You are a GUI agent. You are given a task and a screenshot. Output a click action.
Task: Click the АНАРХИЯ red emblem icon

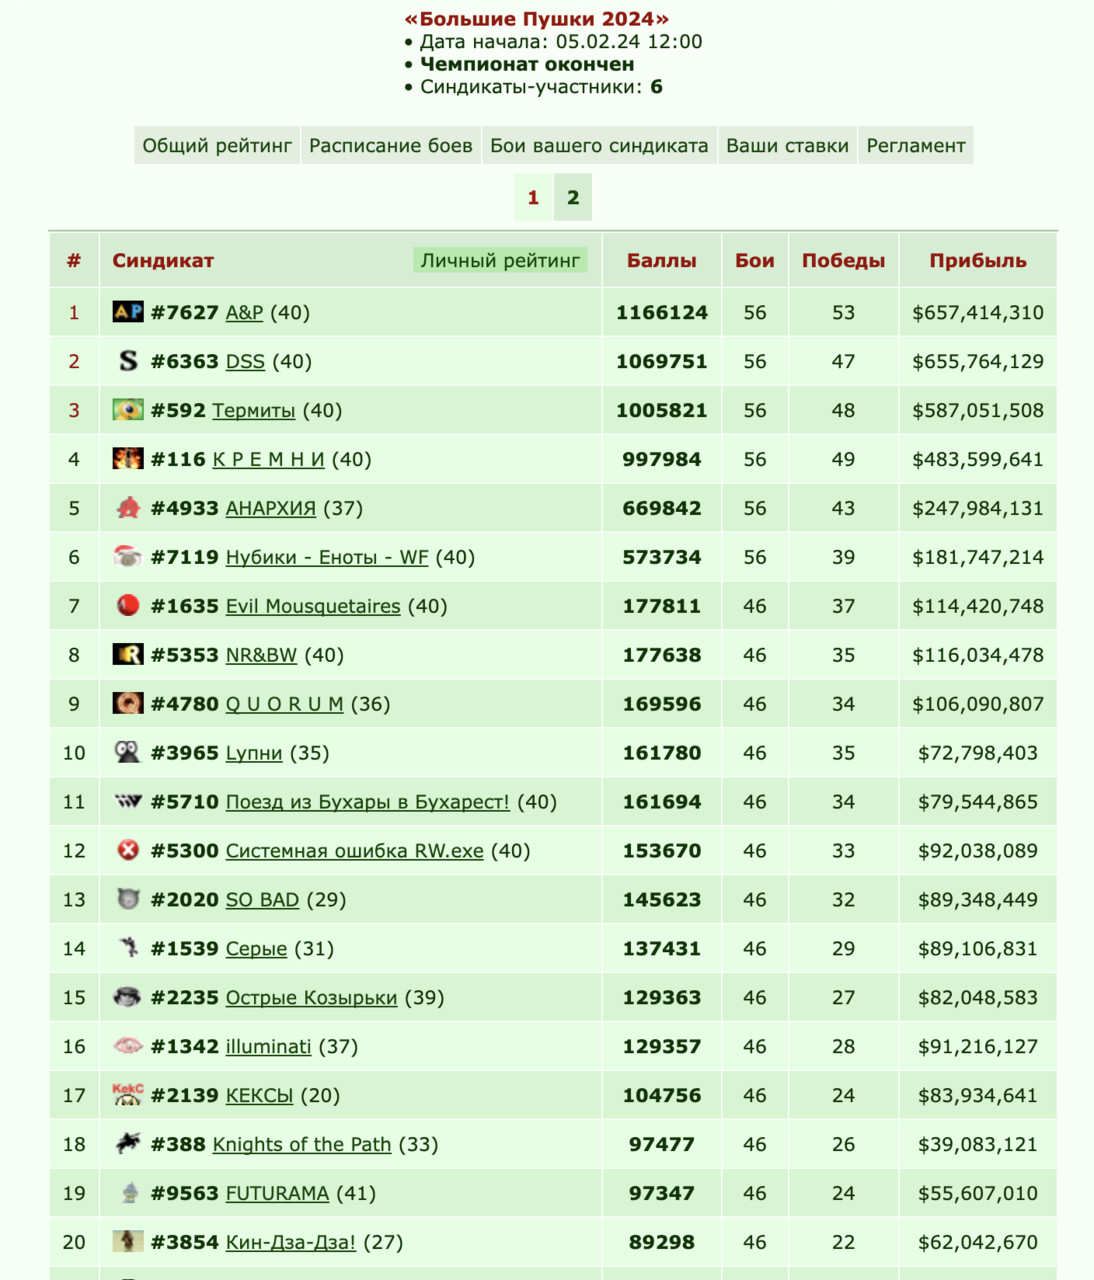pos(128,508)
